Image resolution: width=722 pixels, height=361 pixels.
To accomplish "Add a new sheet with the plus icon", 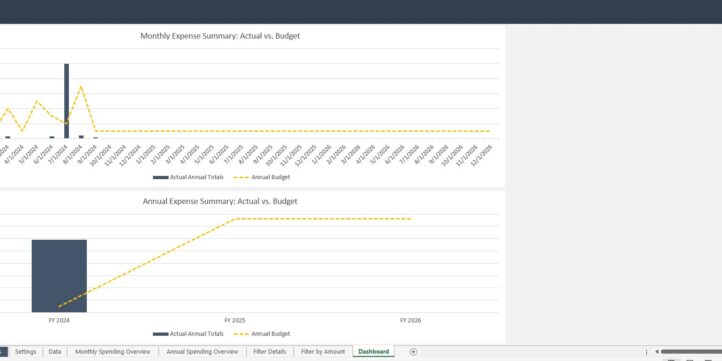I will point(413,352).
